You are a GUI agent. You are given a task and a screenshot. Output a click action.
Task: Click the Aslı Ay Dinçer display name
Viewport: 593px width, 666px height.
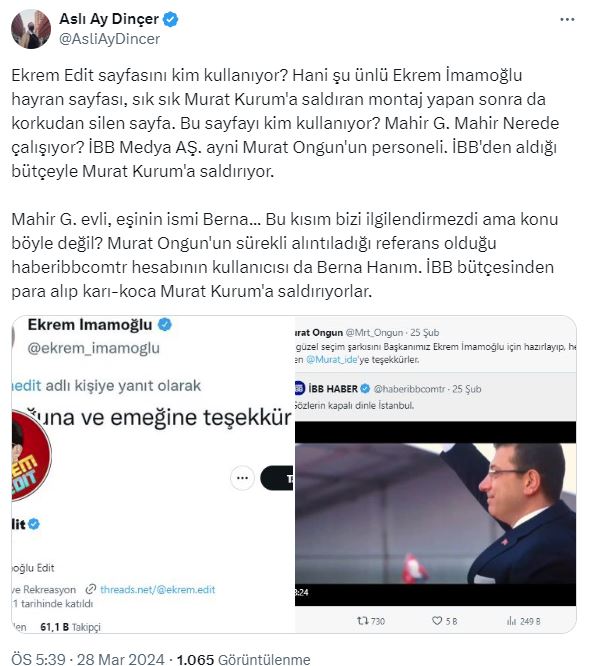click(109, 19)
